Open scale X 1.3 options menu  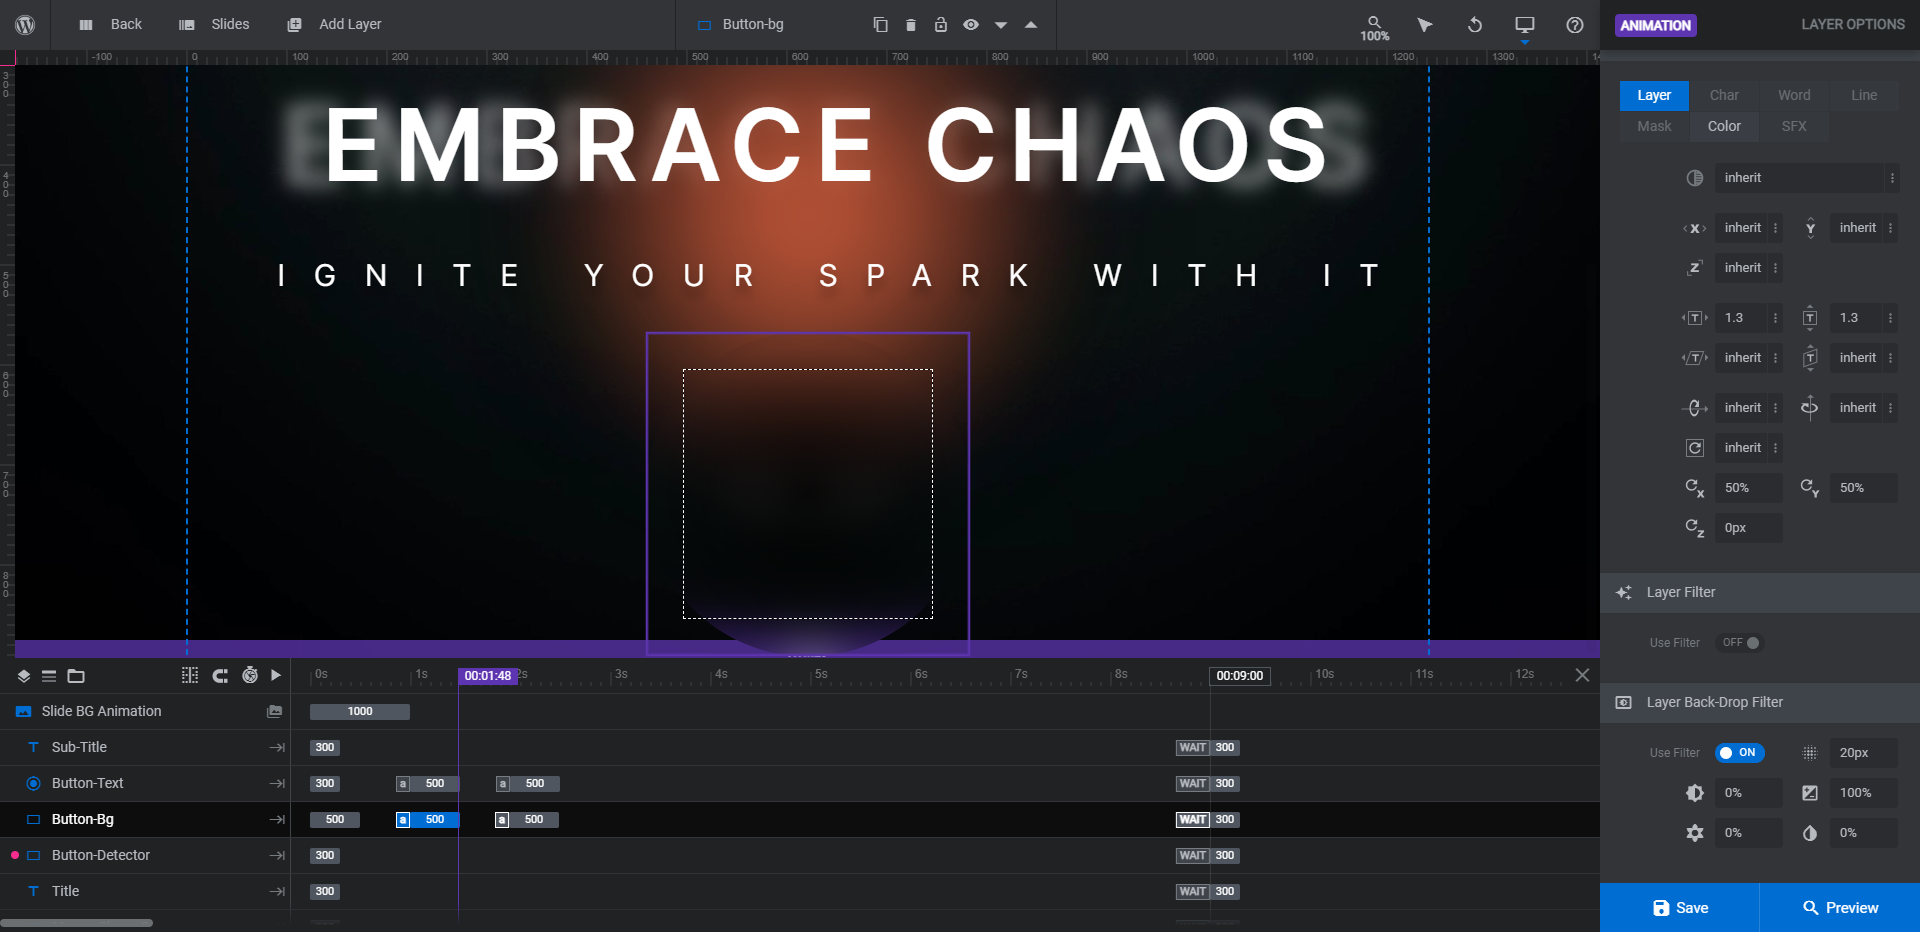(1776, 318)
